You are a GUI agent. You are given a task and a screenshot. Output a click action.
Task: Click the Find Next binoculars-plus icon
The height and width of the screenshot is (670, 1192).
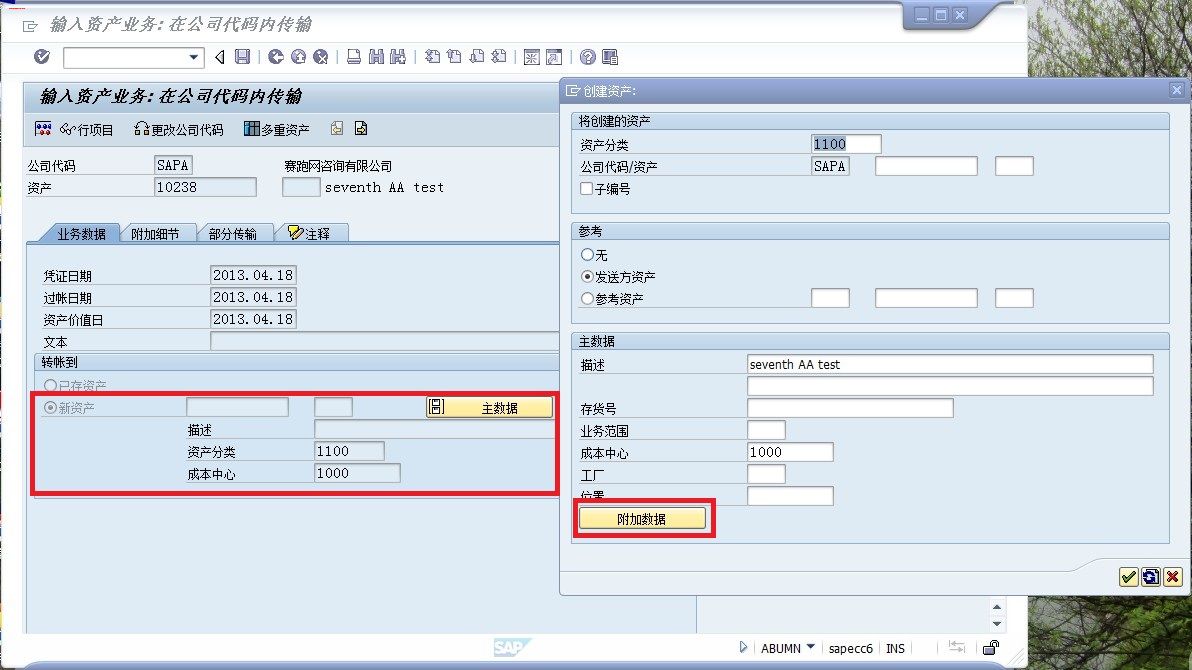tap(398, 56)
